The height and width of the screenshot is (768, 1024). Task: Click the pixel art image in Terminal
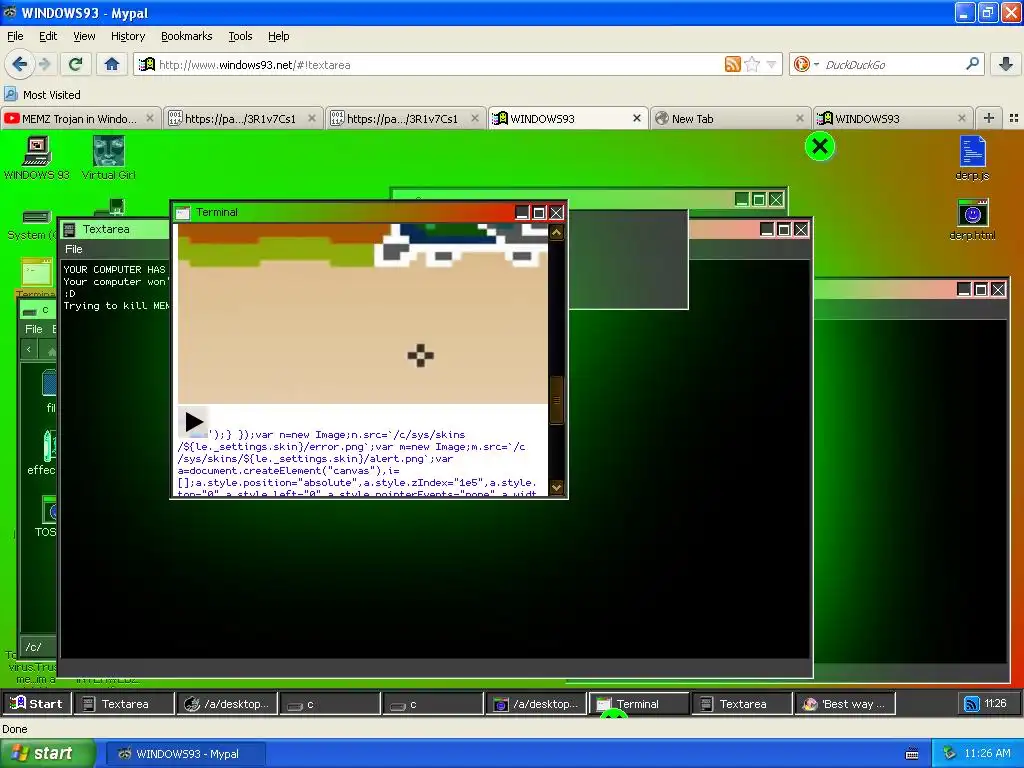click(x=362, y=313)
